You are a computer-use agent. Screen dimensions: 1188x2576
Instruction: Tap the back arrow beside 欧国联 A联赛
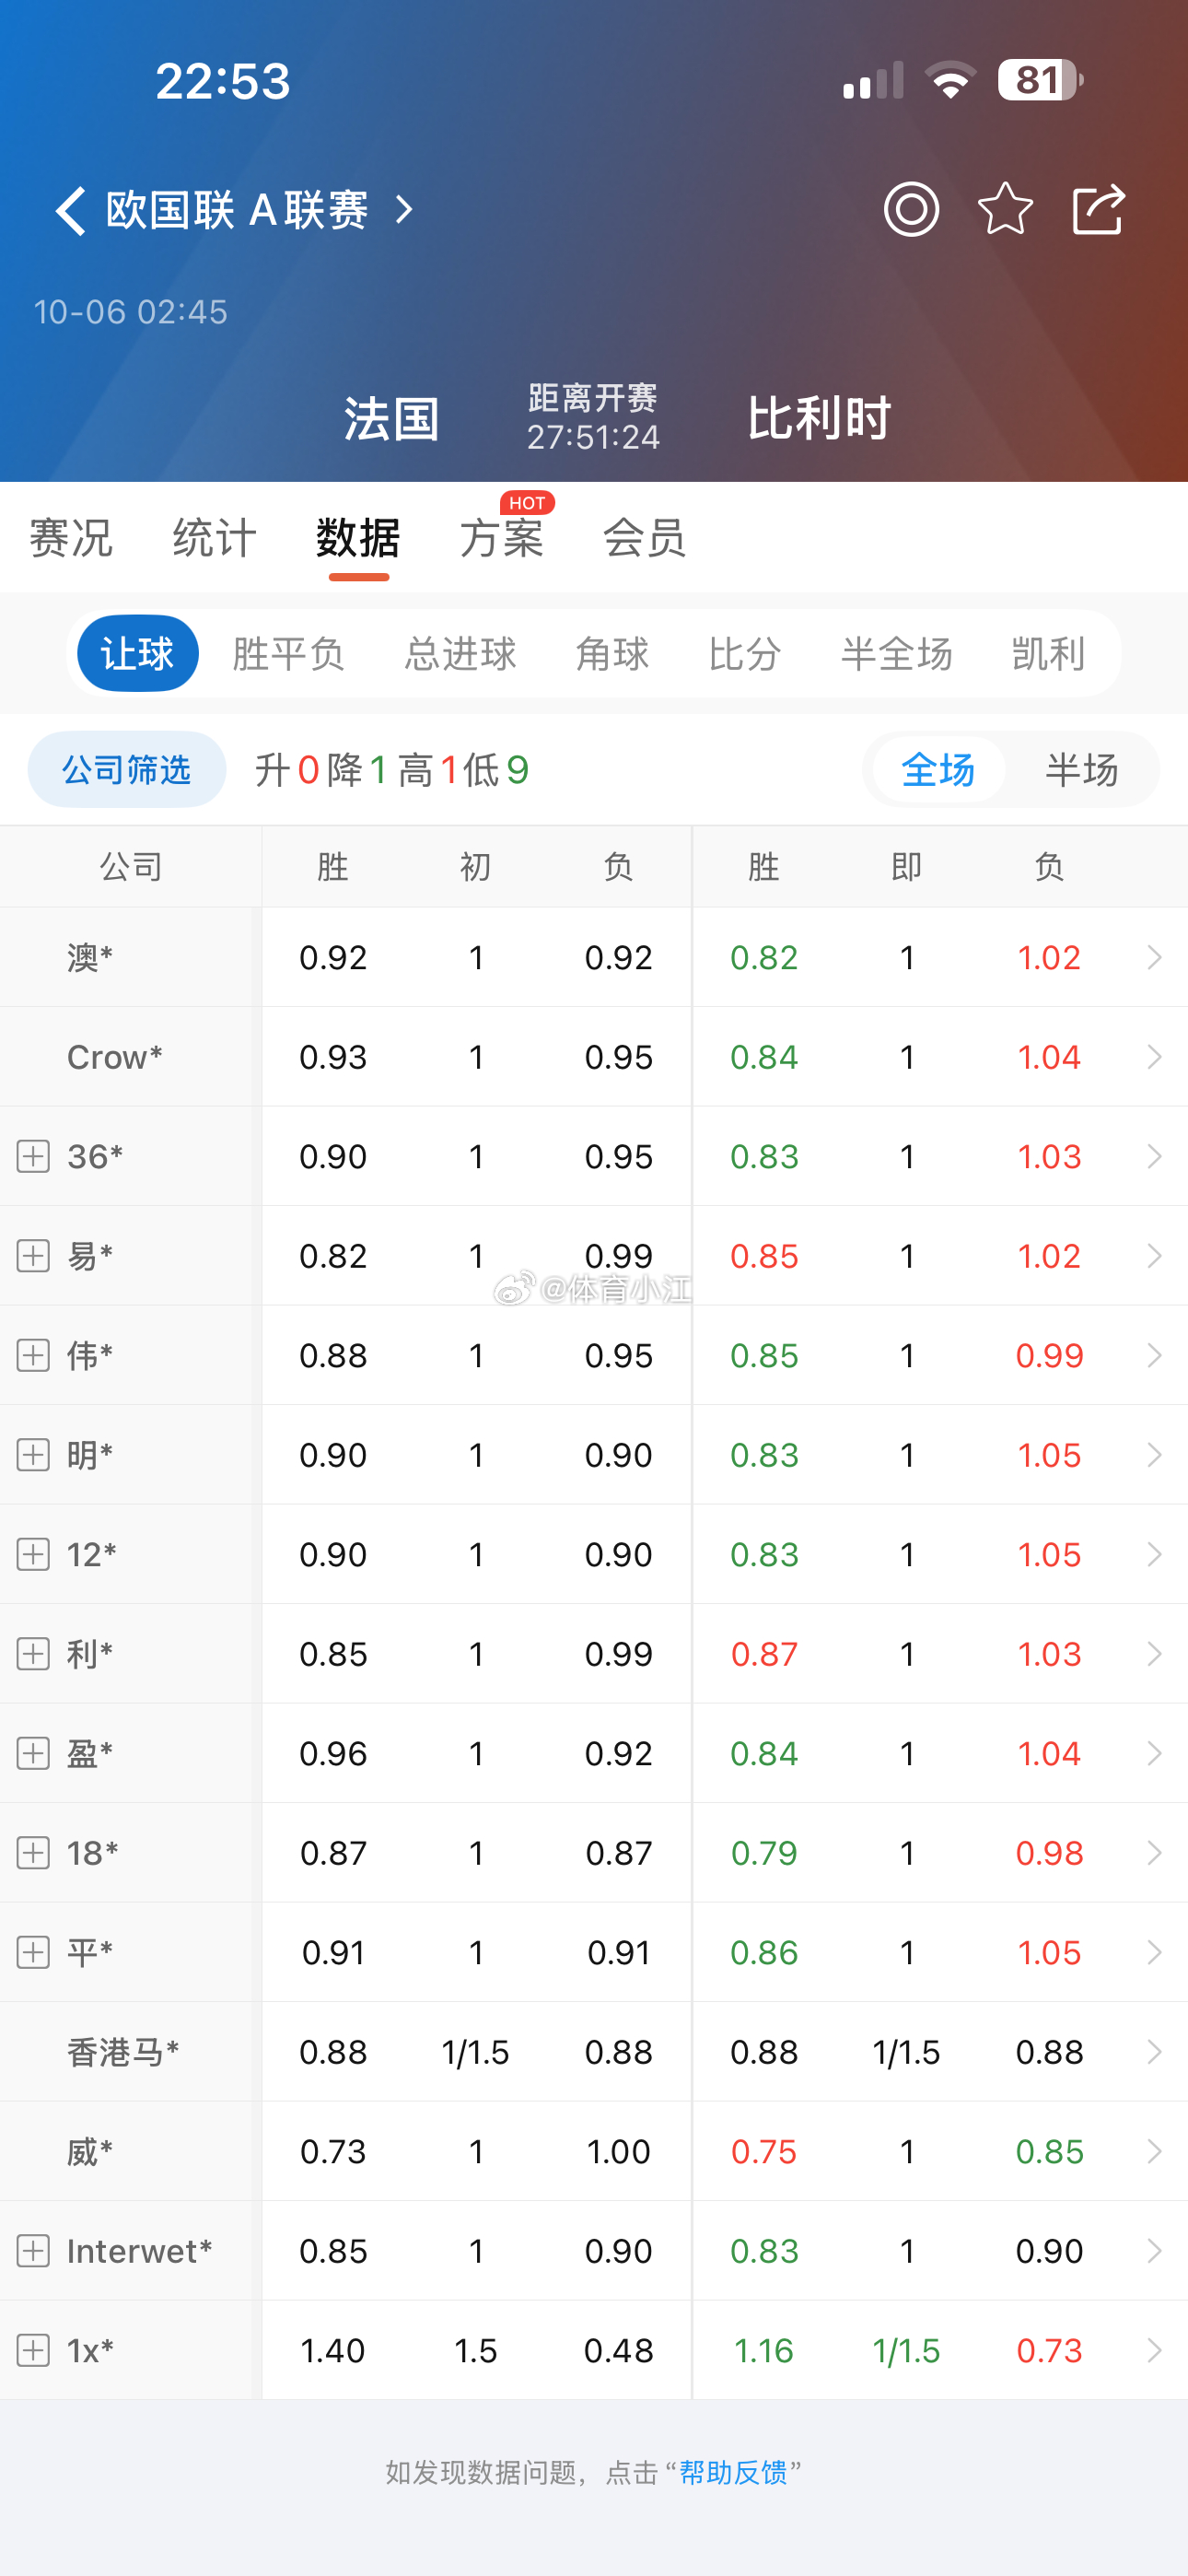pos(70,211)
